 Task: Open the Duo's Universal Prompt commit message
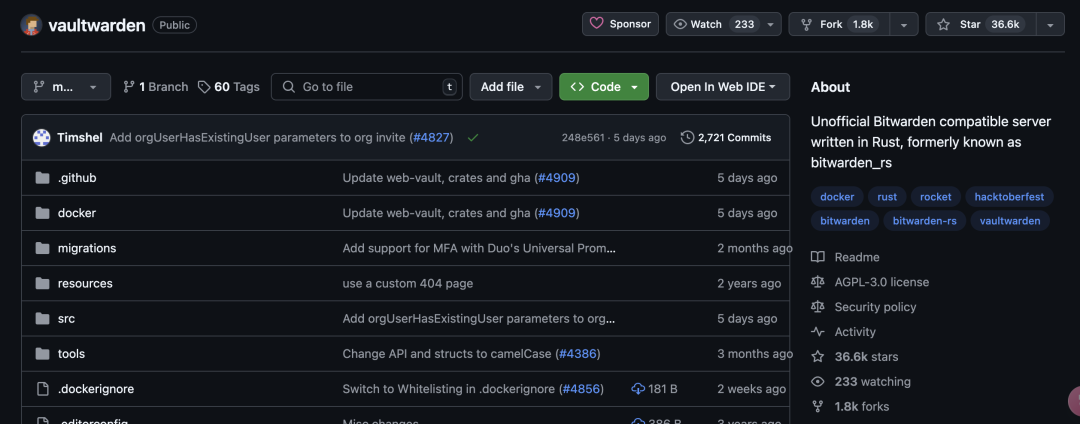479,248
